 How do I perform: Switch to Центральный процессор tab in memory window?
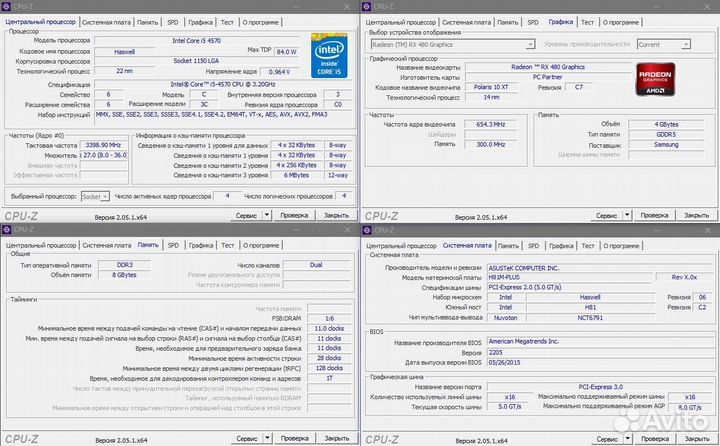pos(41,245)
